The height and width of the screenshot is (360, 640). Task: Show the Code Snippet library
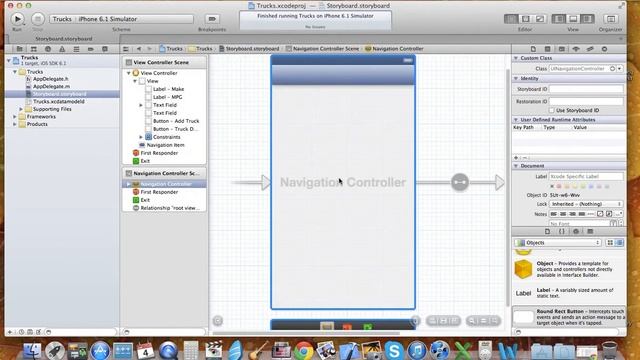point(562,231)
